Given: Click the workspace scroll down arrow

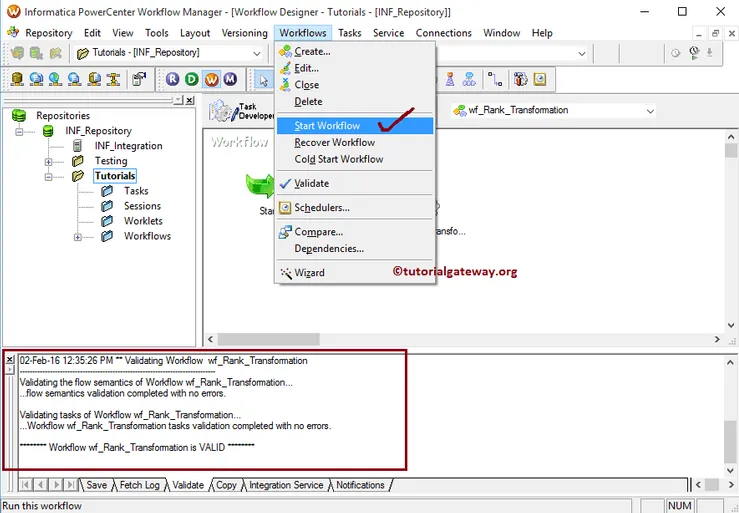Looking at the screenshot, I should coord(731,325).
